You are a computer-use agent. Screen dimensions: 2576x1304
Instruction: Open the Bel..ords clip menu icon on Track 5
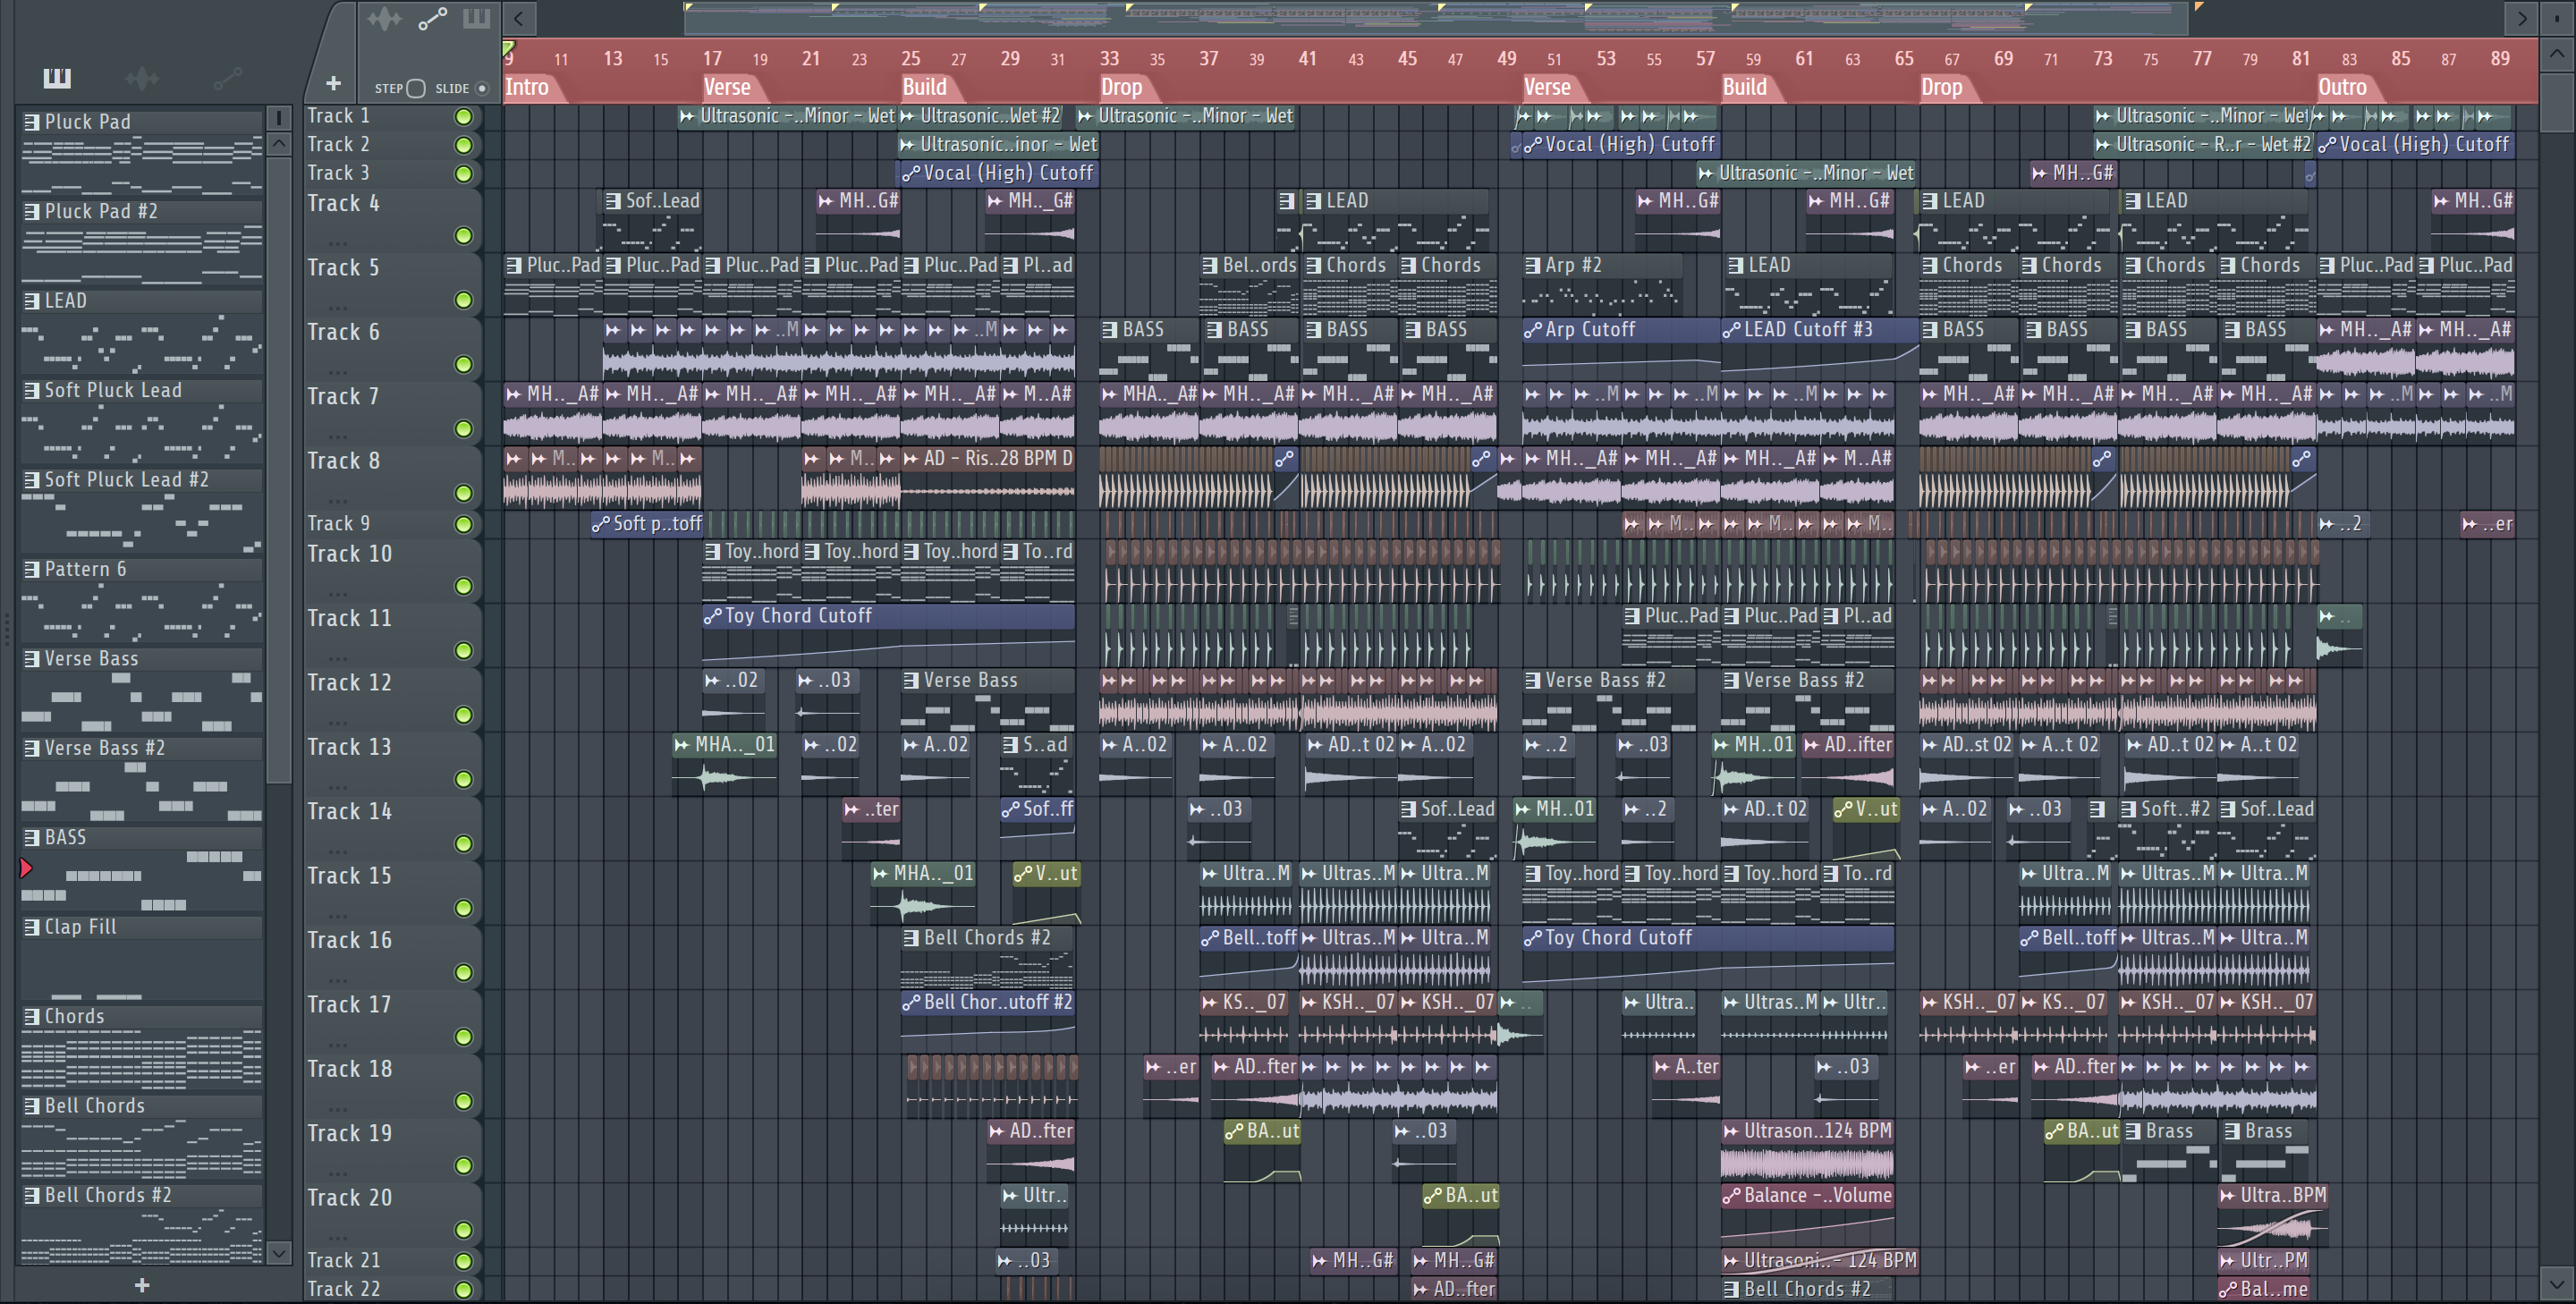1210,266
